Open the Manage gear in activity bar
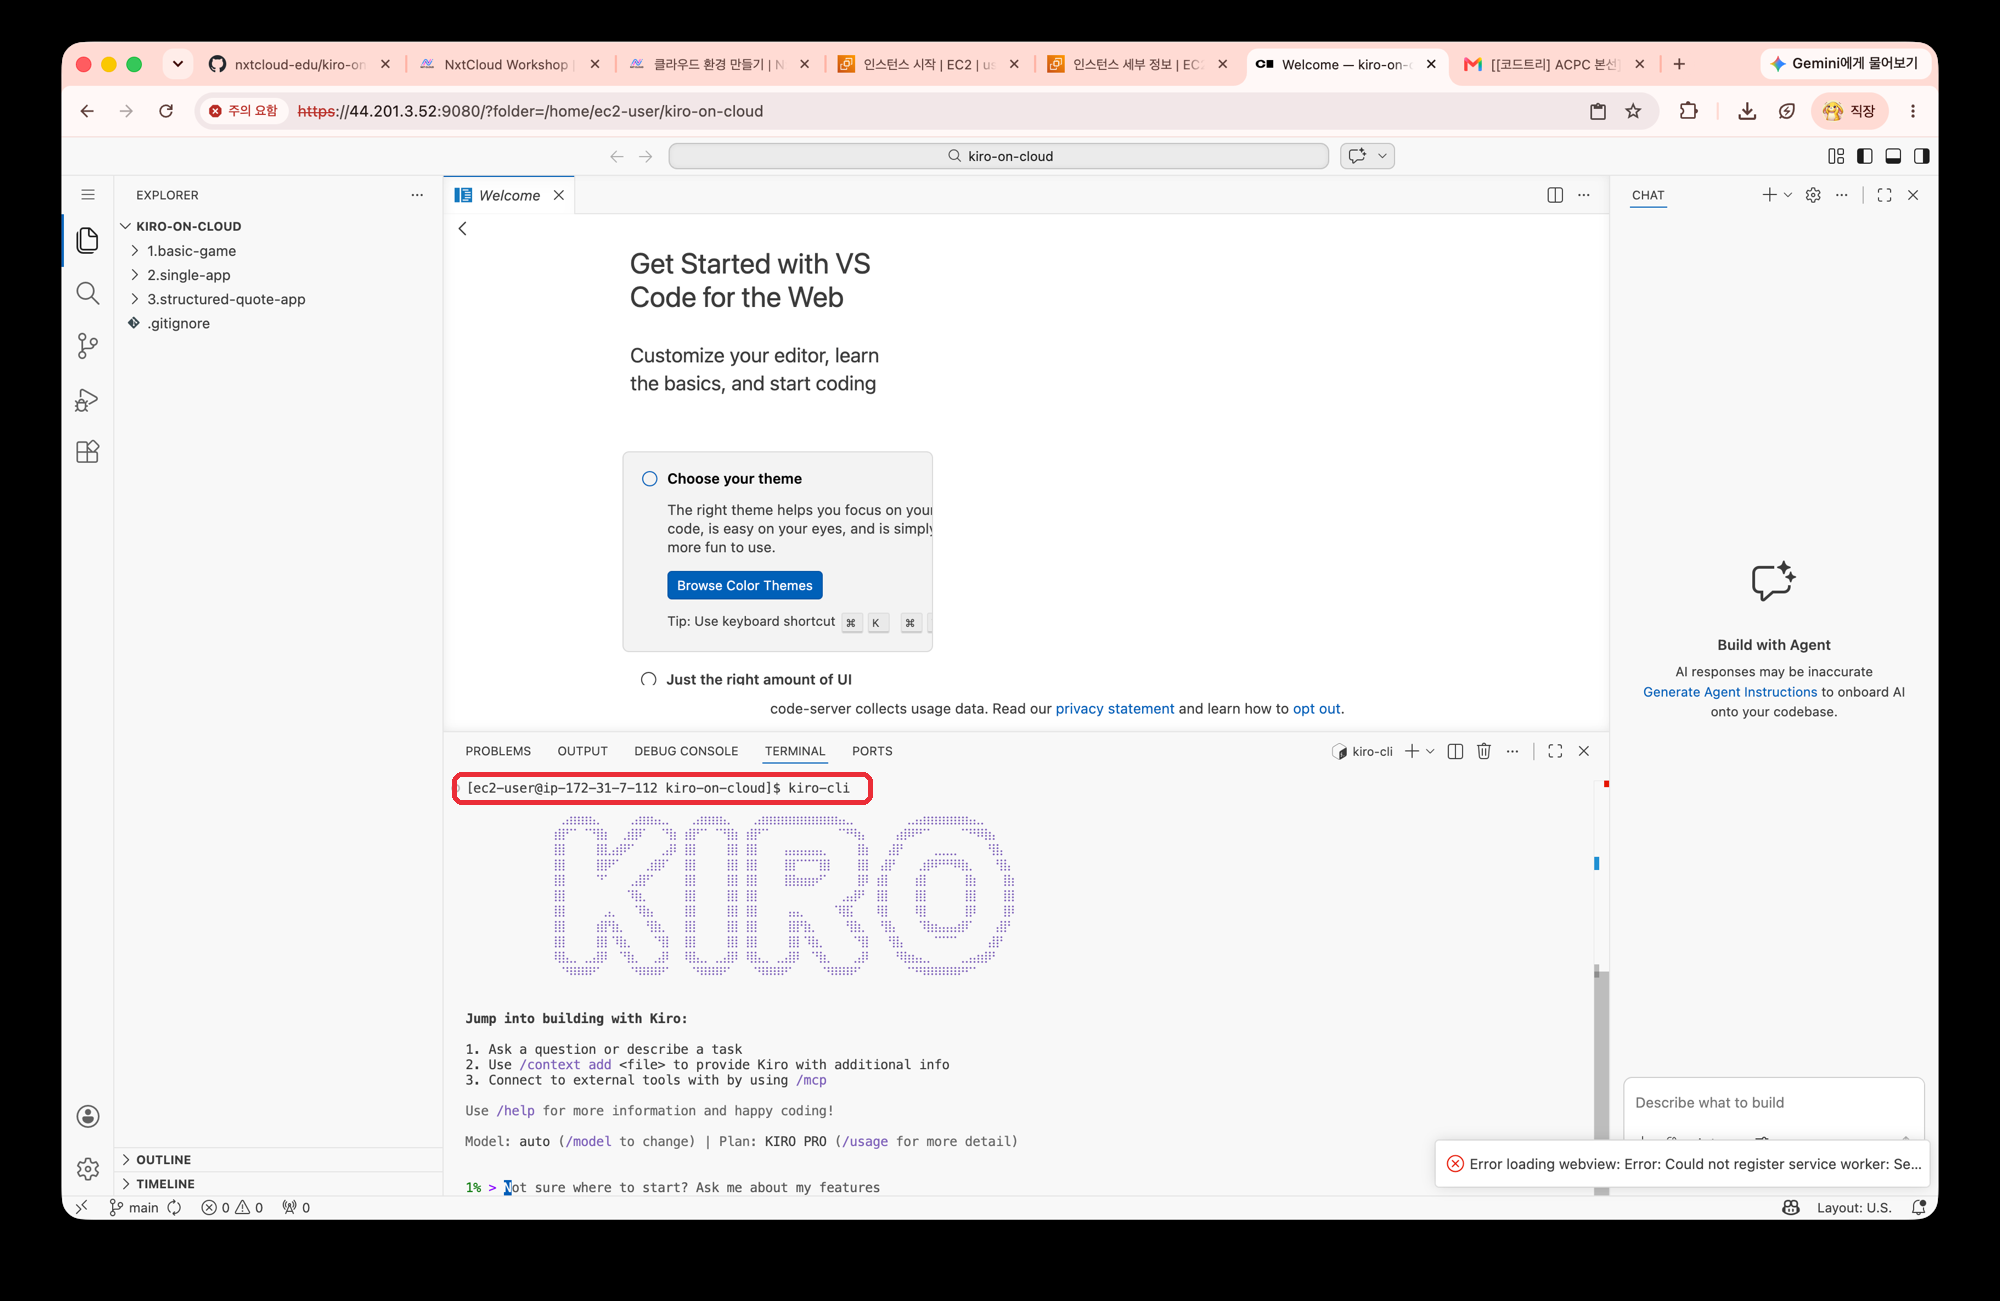Image resolution: width=2000 pixels, height=1301 pixels. tap(88, 1168)
